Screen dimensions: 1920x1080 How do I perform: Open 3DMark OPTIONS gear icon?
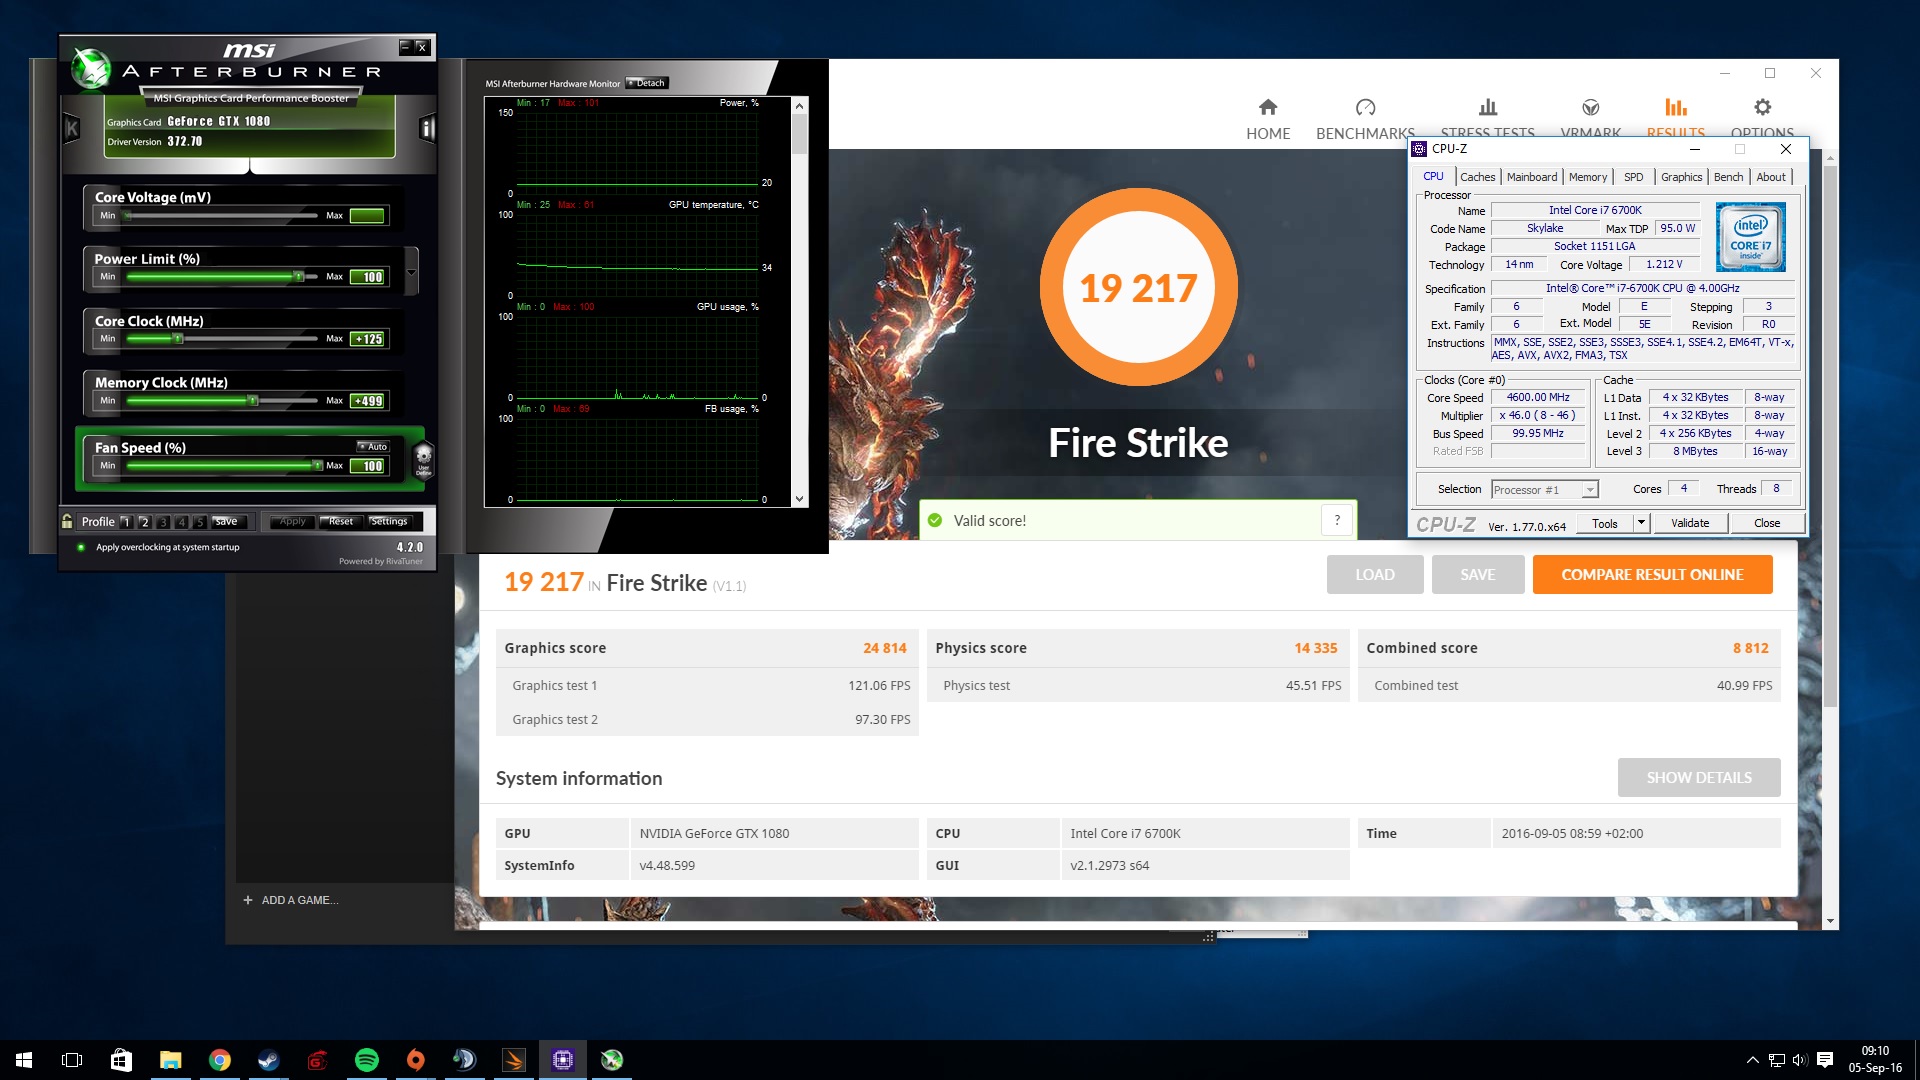point(1762,107)
